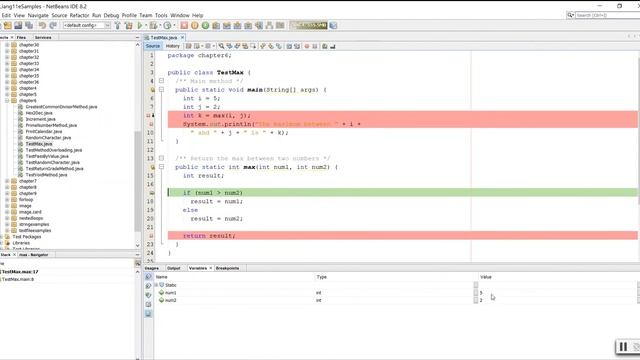Minimize the Projects panel group
Viewport: 640px width, 360px height.
[x=137, y=37]
